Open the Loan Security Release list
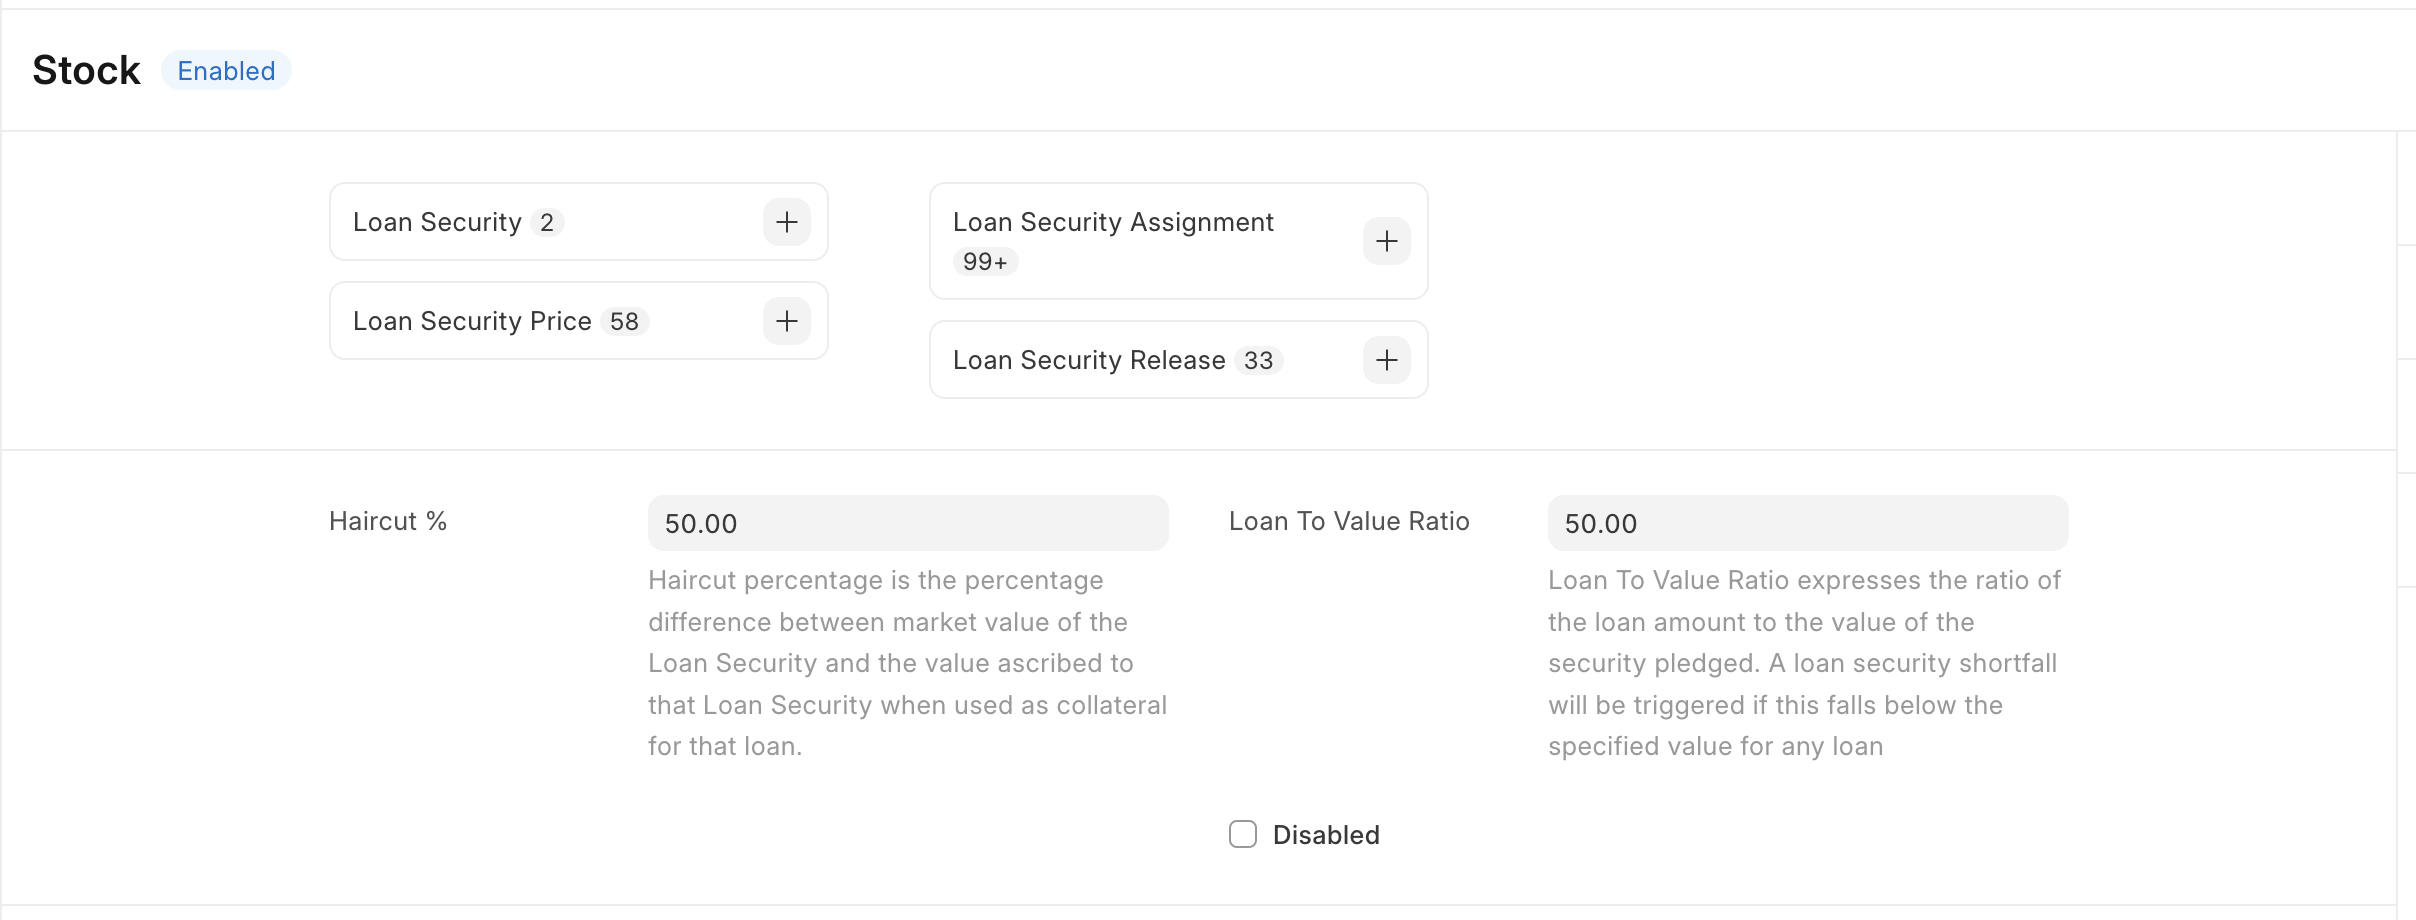Screen dimensions: 2416x920 (x=1089, y=360)
